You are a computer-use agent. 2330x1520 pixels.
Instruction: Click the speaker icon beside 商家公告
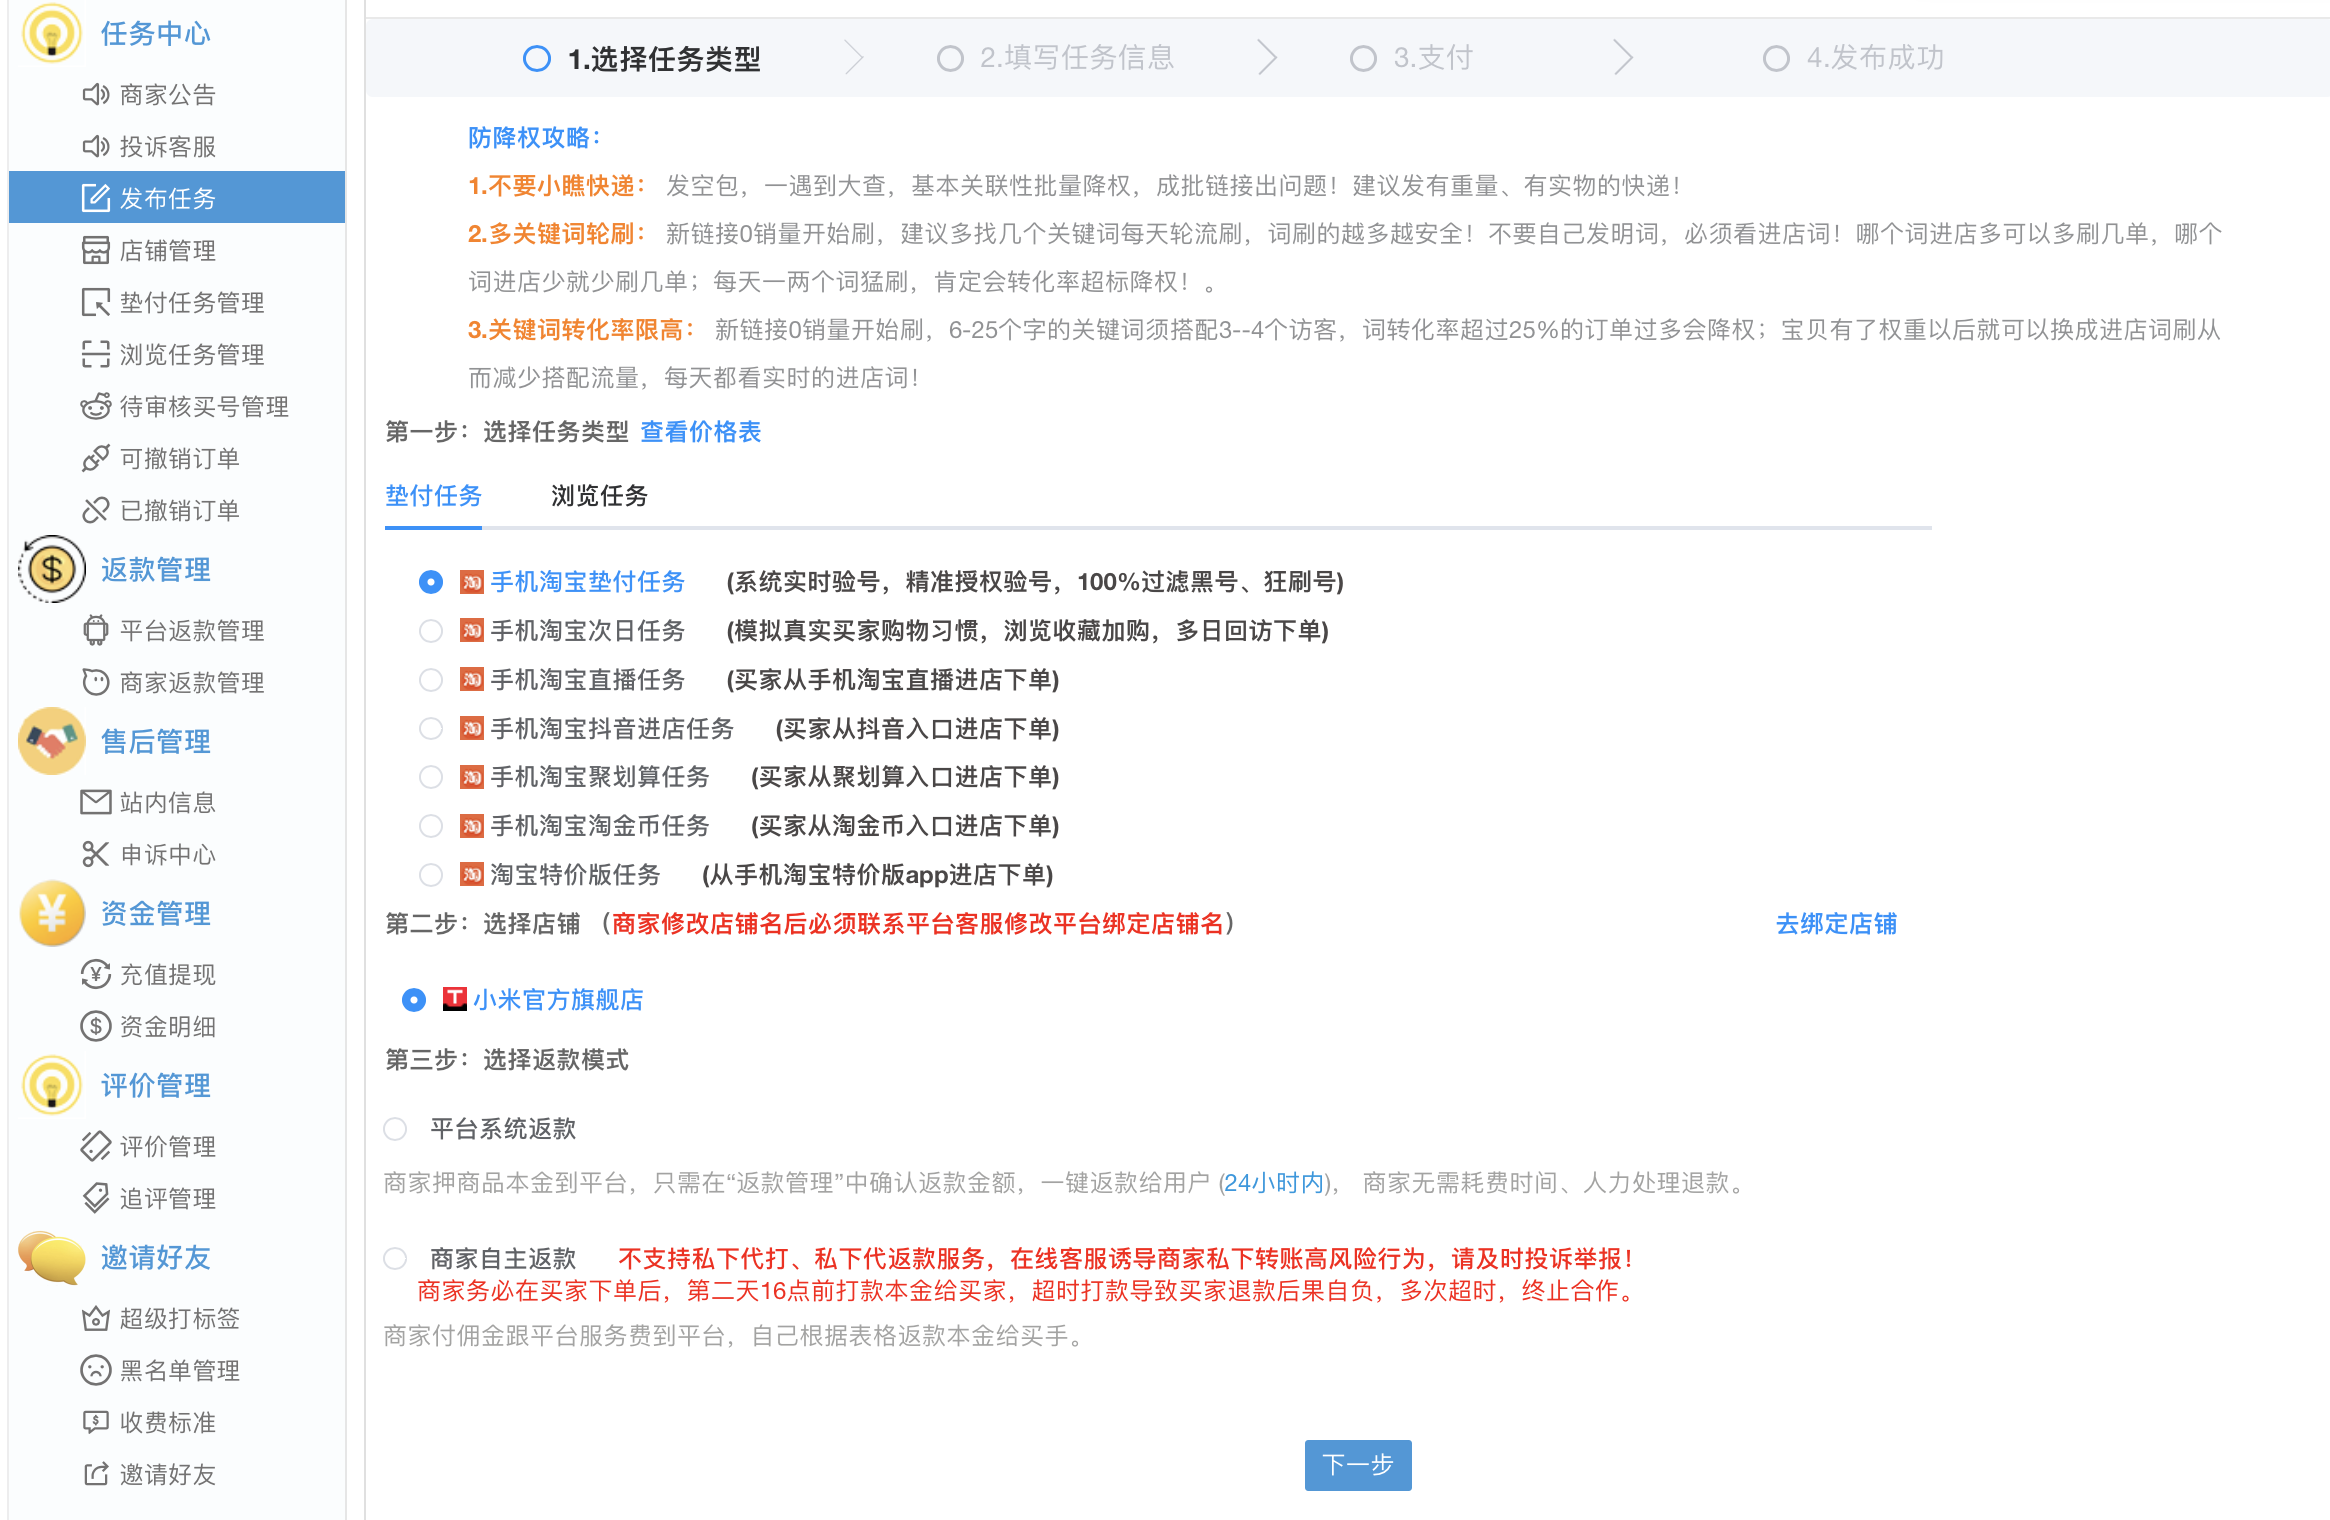95,95
